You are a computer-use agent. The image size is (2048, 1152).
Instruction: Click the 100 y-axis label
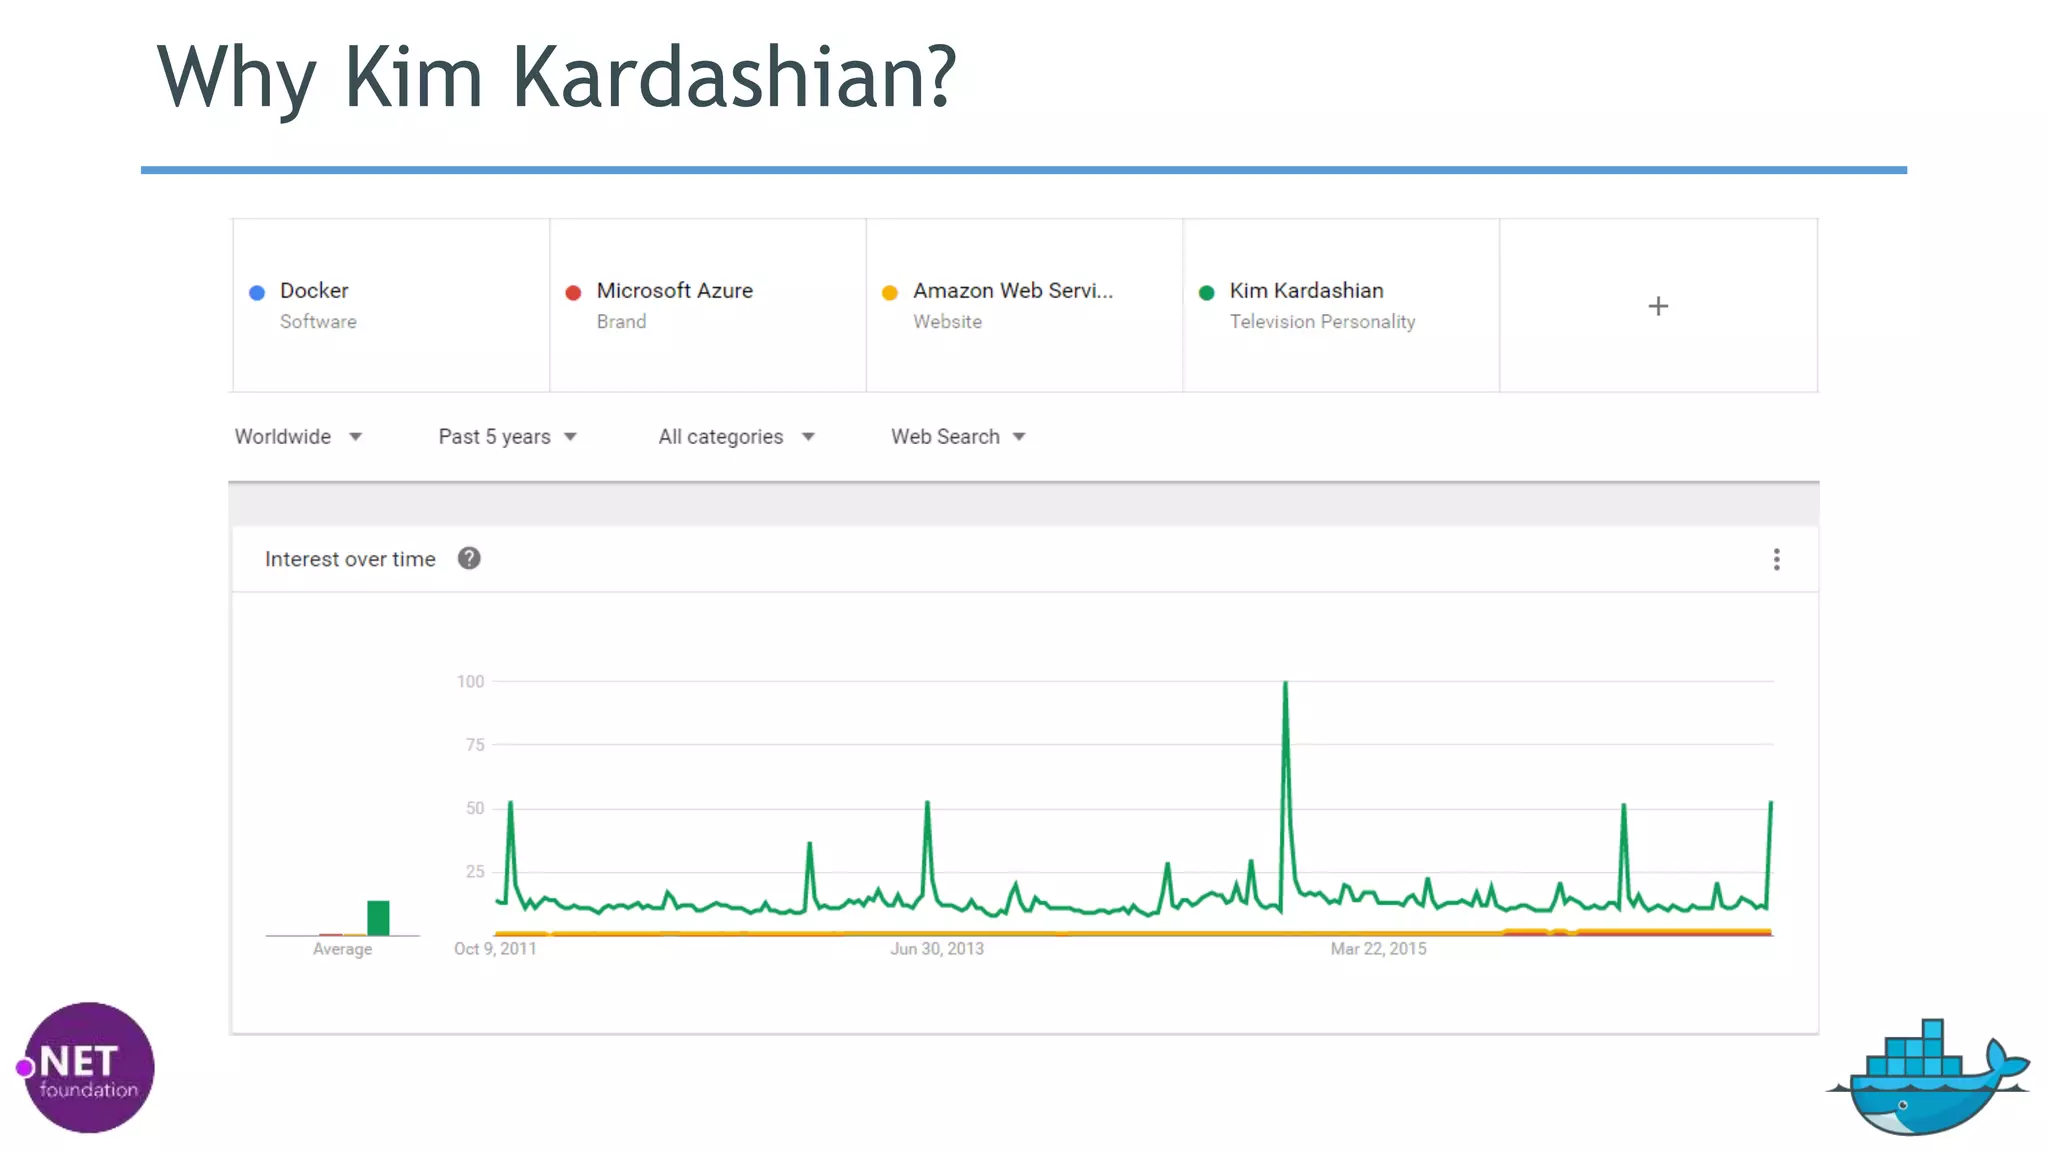pos(470,681)
